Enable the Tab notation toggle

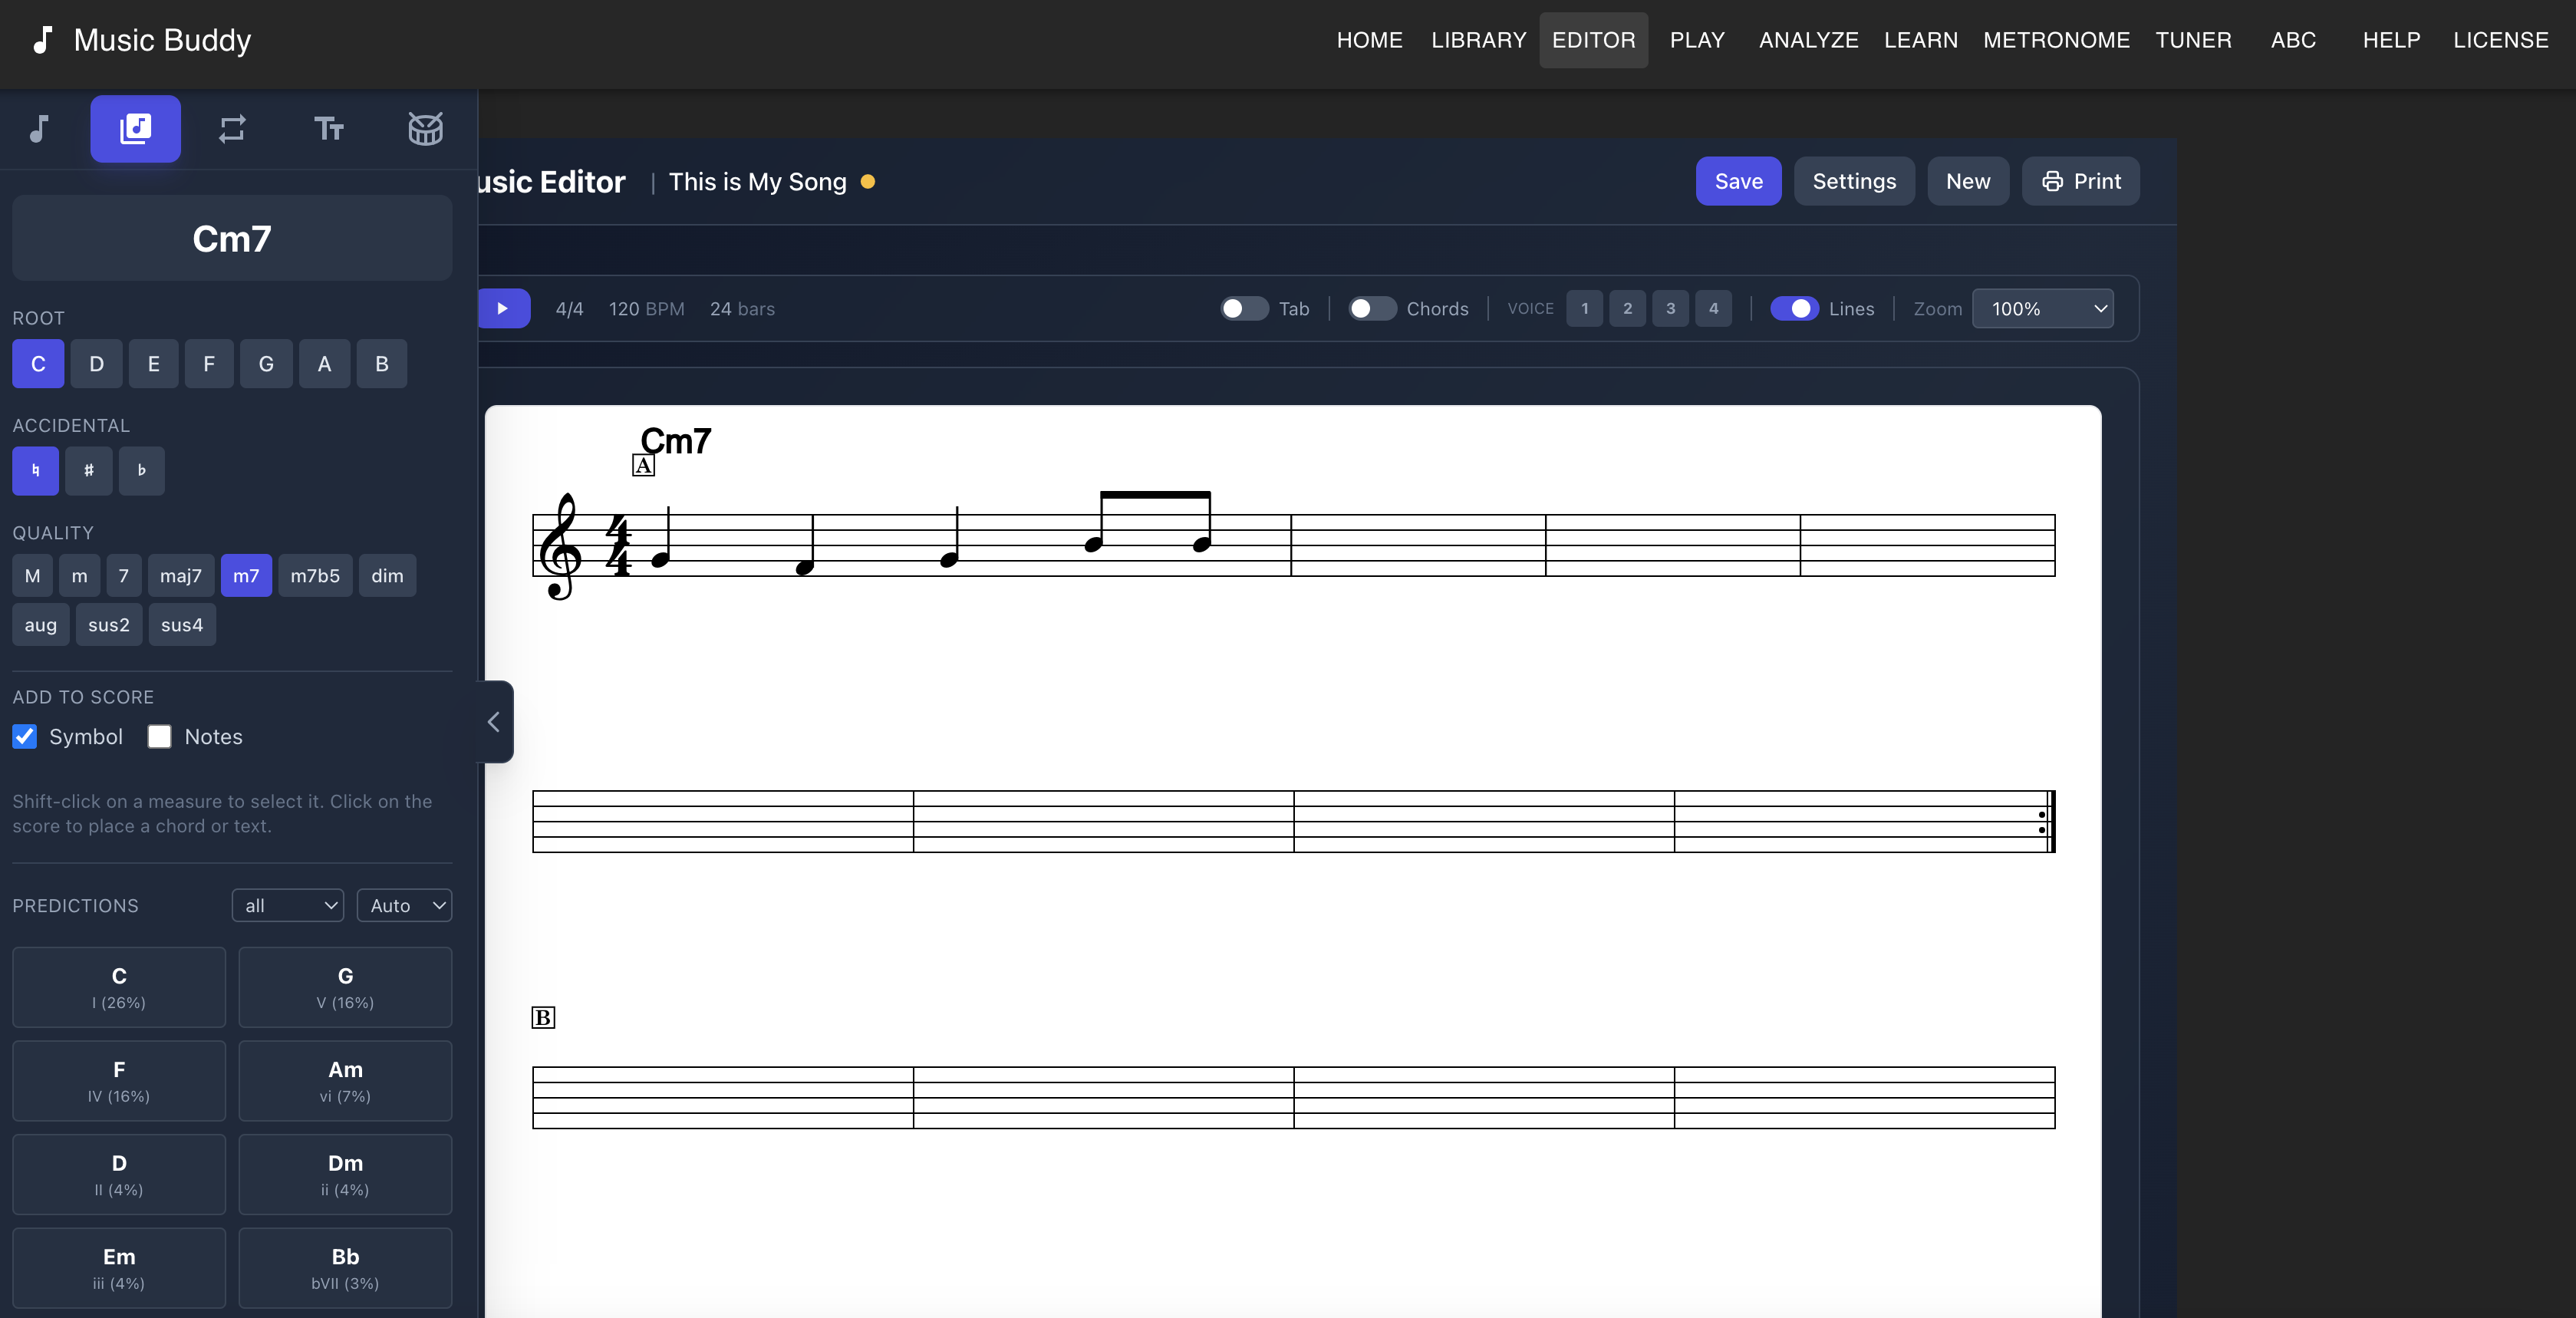(x=1243, y=309)
